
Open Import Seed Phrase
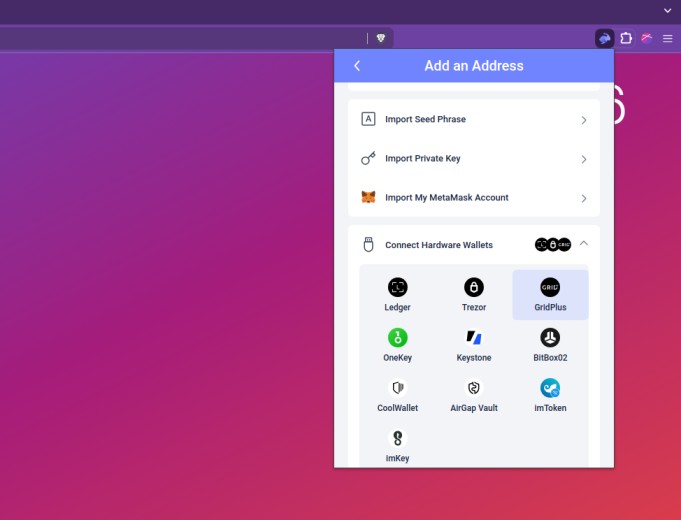point(474,119)
